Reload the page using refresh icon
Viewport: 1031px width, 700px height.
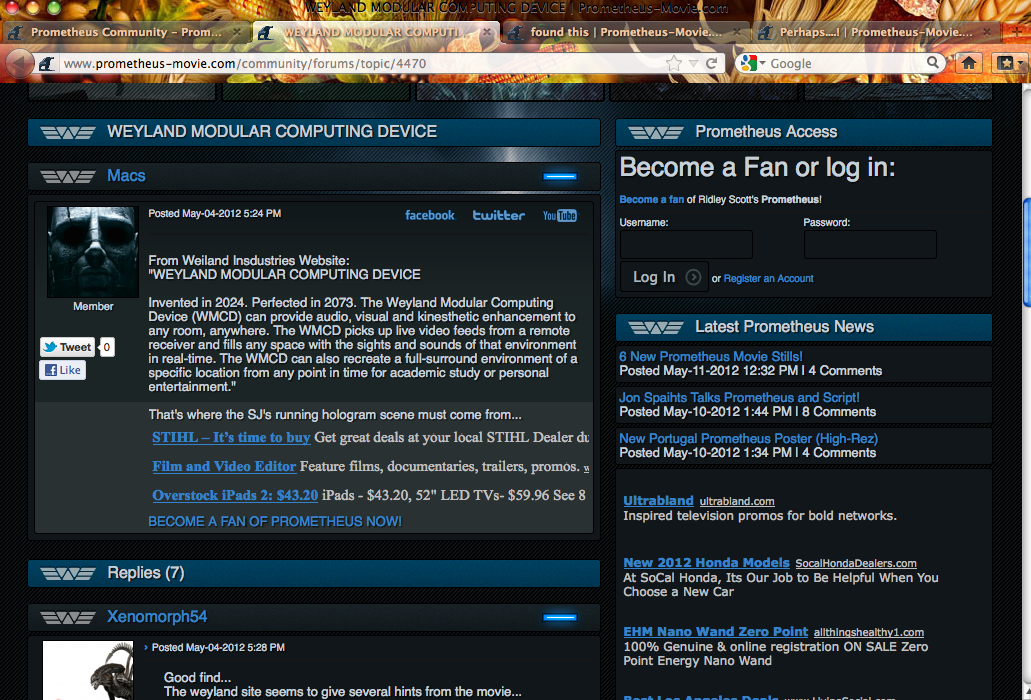[711, 63]
